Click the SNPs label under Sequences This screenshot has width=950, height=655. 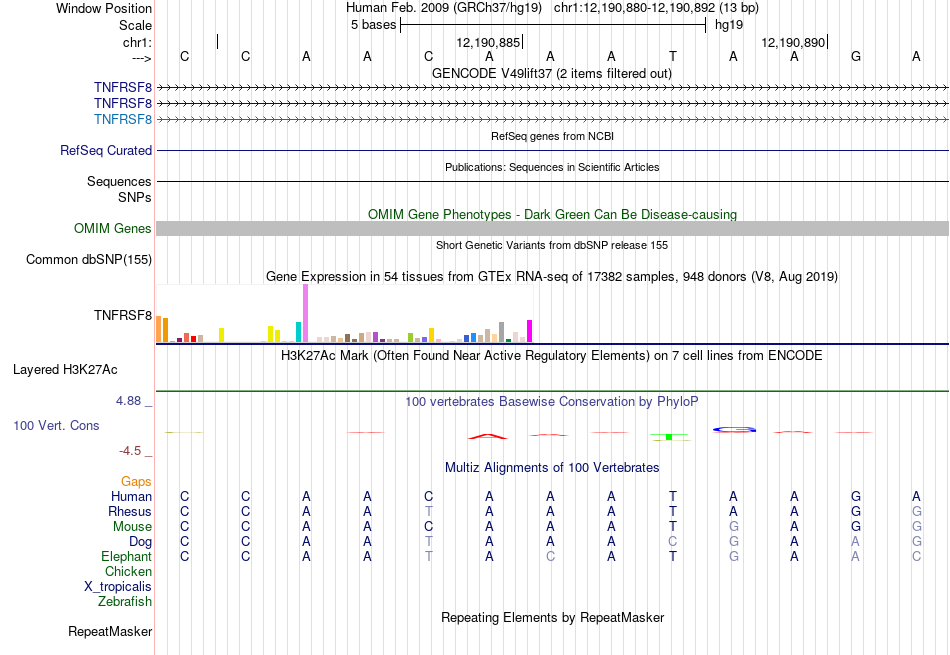135,198
